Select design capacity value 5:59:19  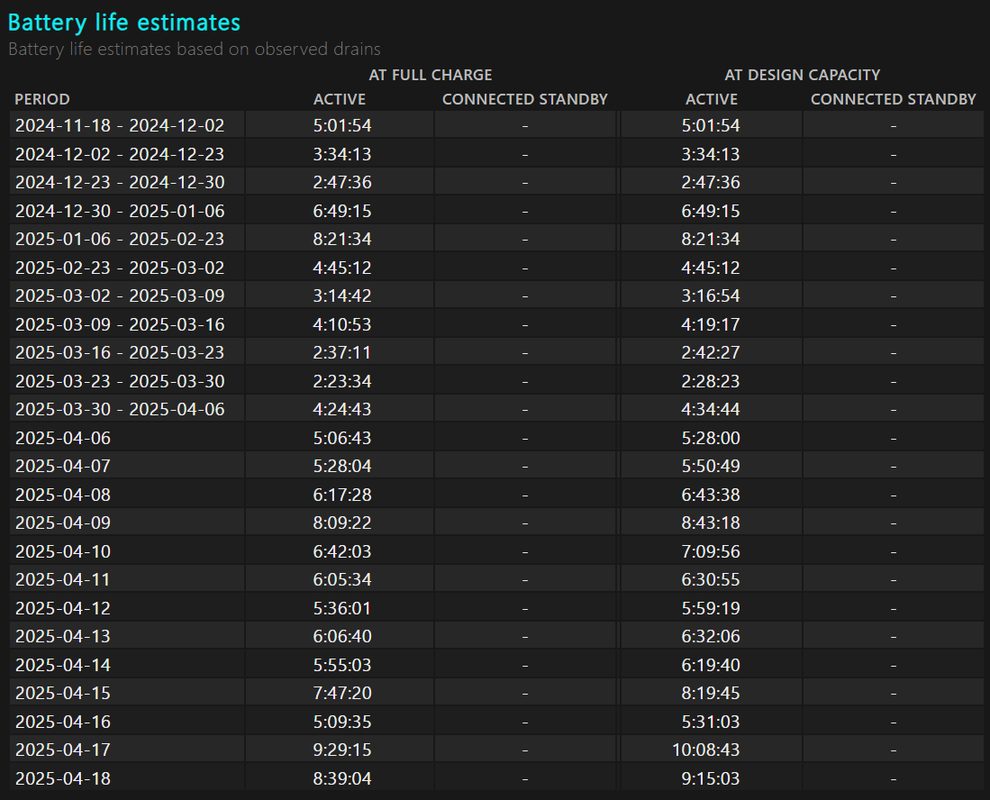[710, 609]
